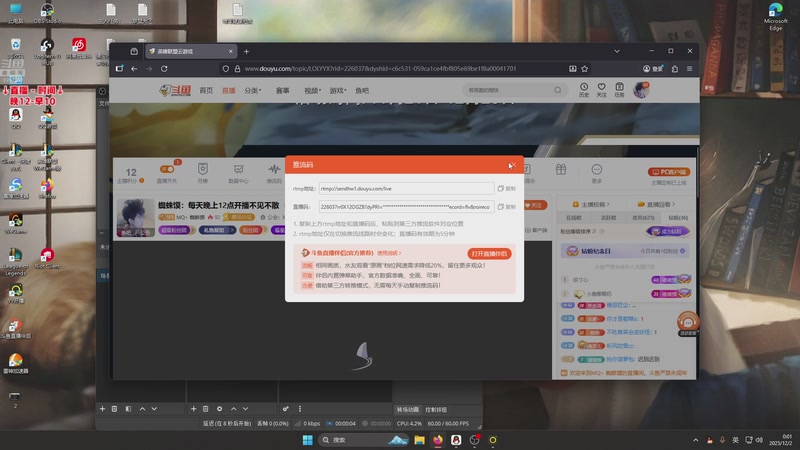Open the 关注 heart icon in header

point(602,90)
